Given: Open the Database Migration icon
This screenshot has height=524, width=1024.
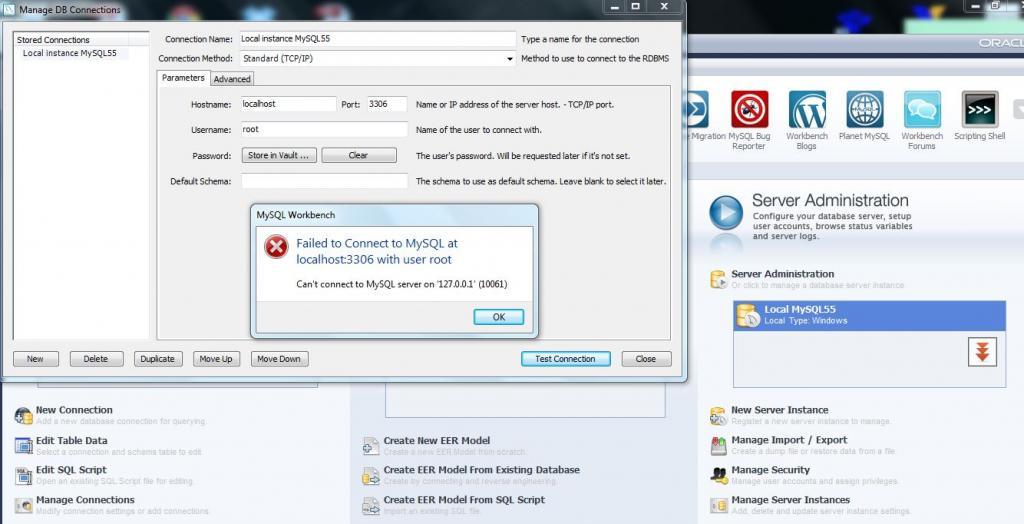Looking at the screenshot, I should [696, 109].
